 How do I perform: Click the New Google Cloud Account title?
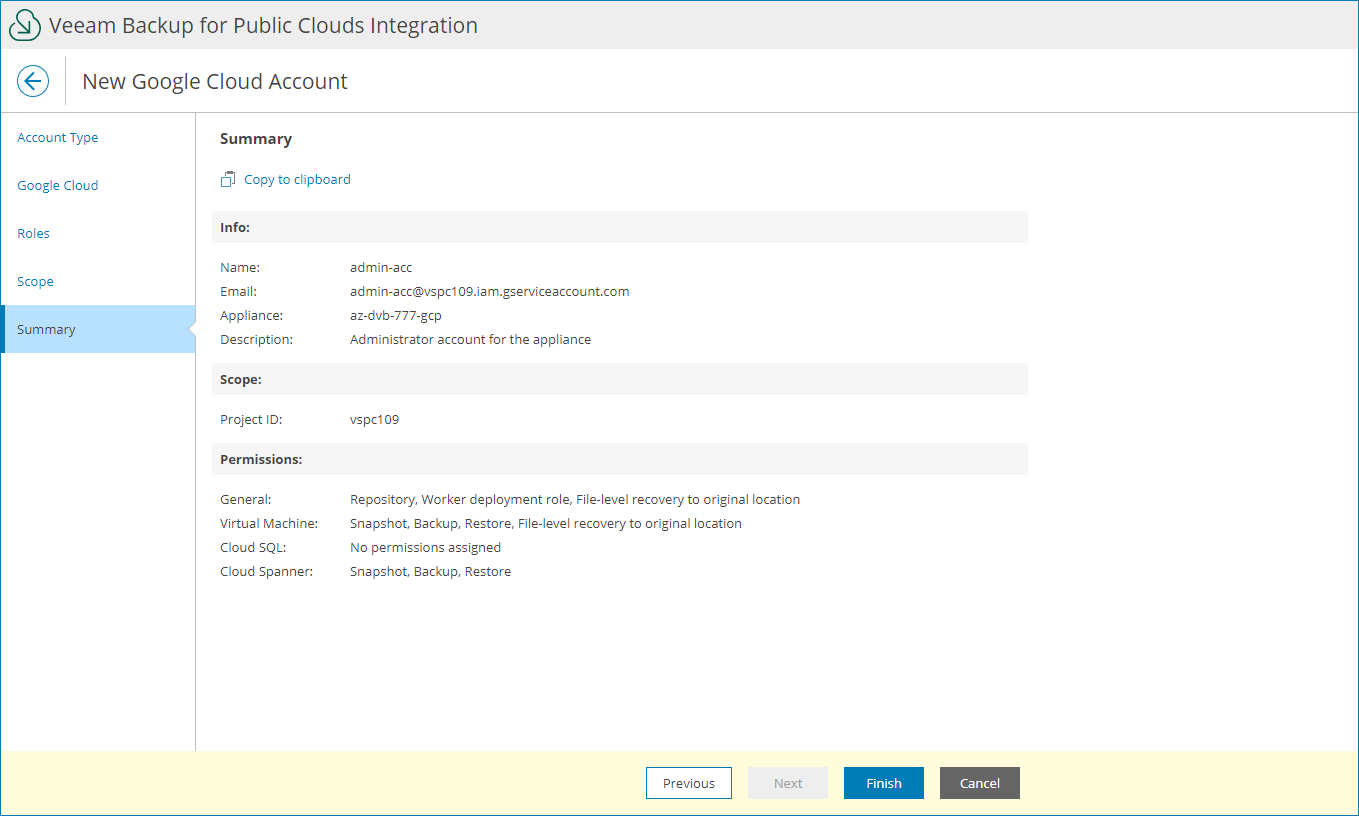coord(215,82)
